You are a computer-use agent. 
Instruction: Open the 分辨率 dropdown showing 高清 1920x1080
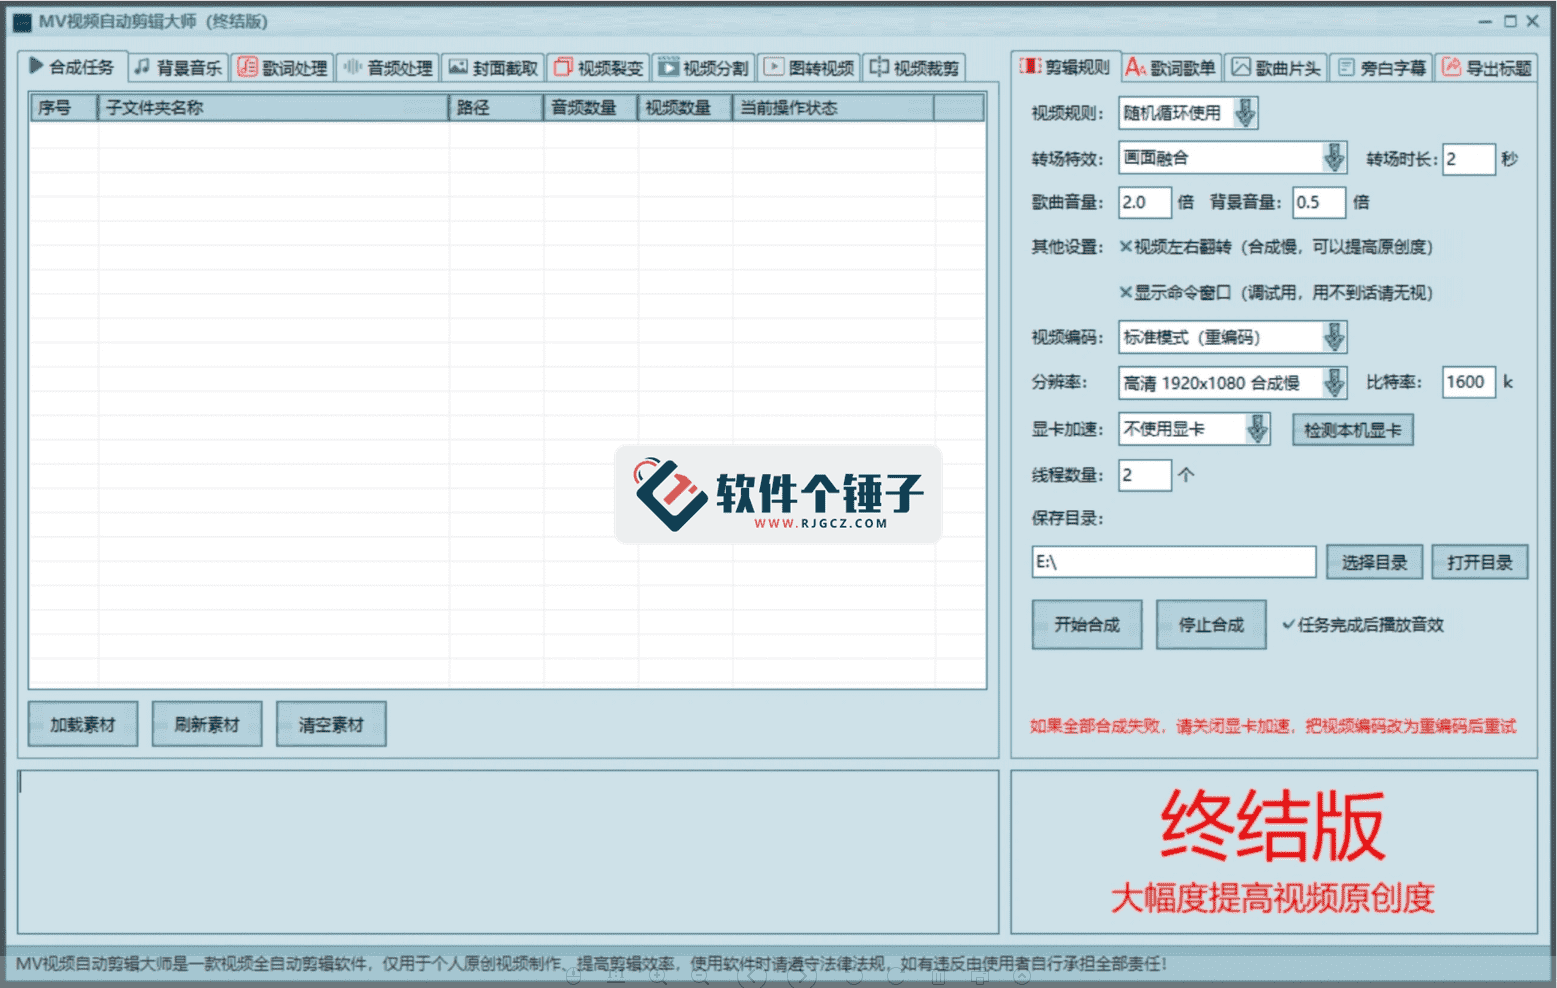click(1232, 383)
